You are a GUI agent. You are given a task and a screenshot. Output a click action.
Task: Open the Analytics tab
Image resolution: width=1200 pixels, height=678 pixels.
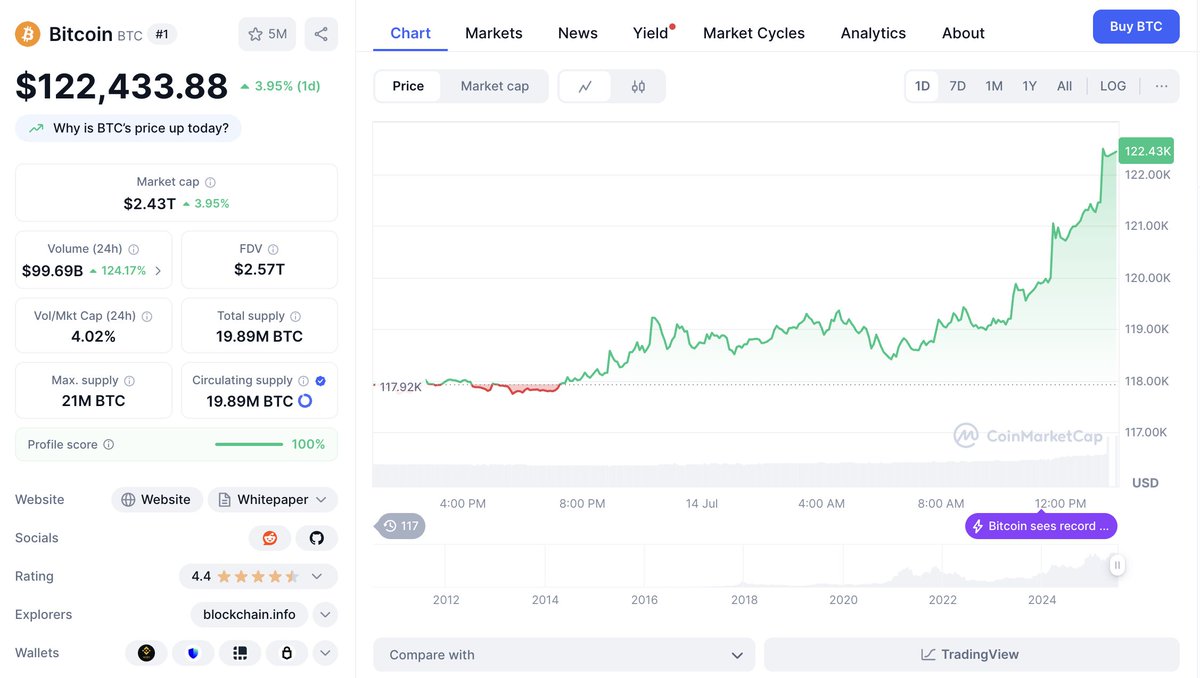873,33
